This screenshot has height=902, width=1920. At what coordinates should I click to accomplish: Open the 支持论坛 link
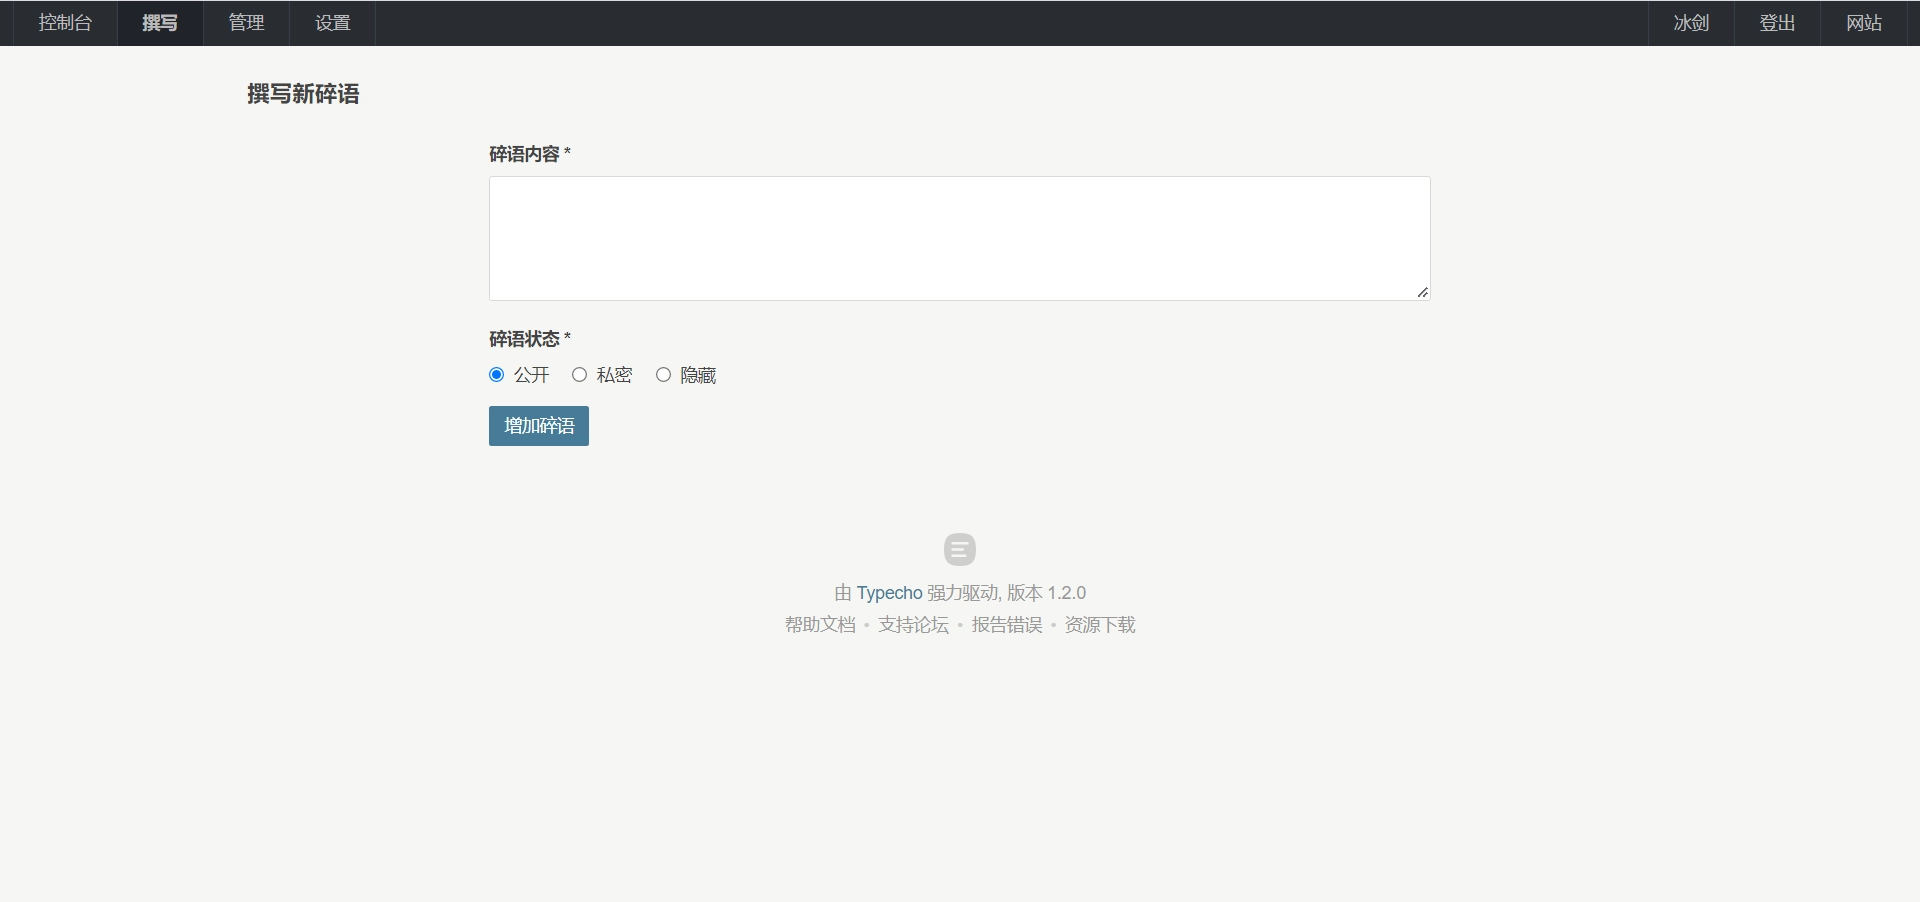coord(913,625)
